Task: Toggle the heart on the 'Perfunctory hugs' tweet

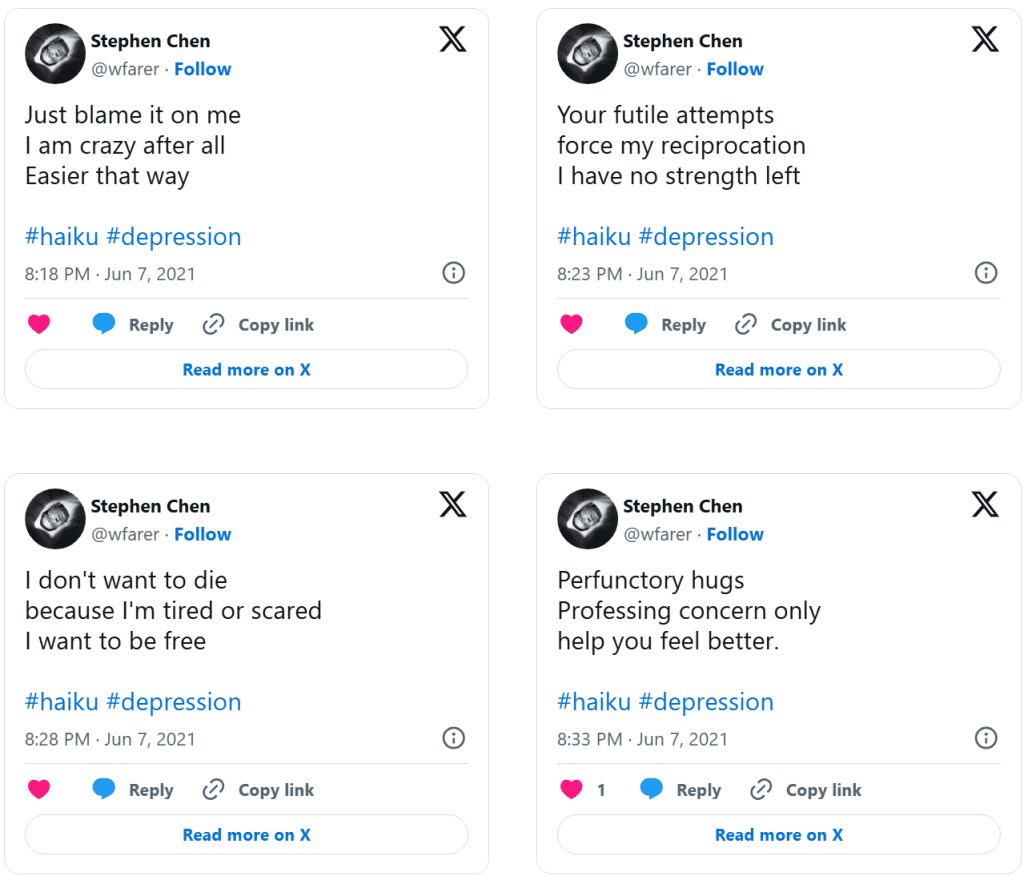Action: coord(571,789)
